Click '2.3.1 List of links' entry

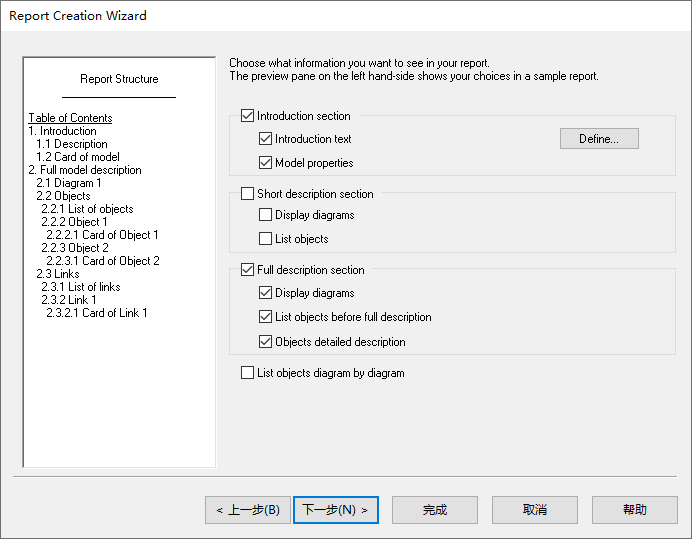point(81,287)
